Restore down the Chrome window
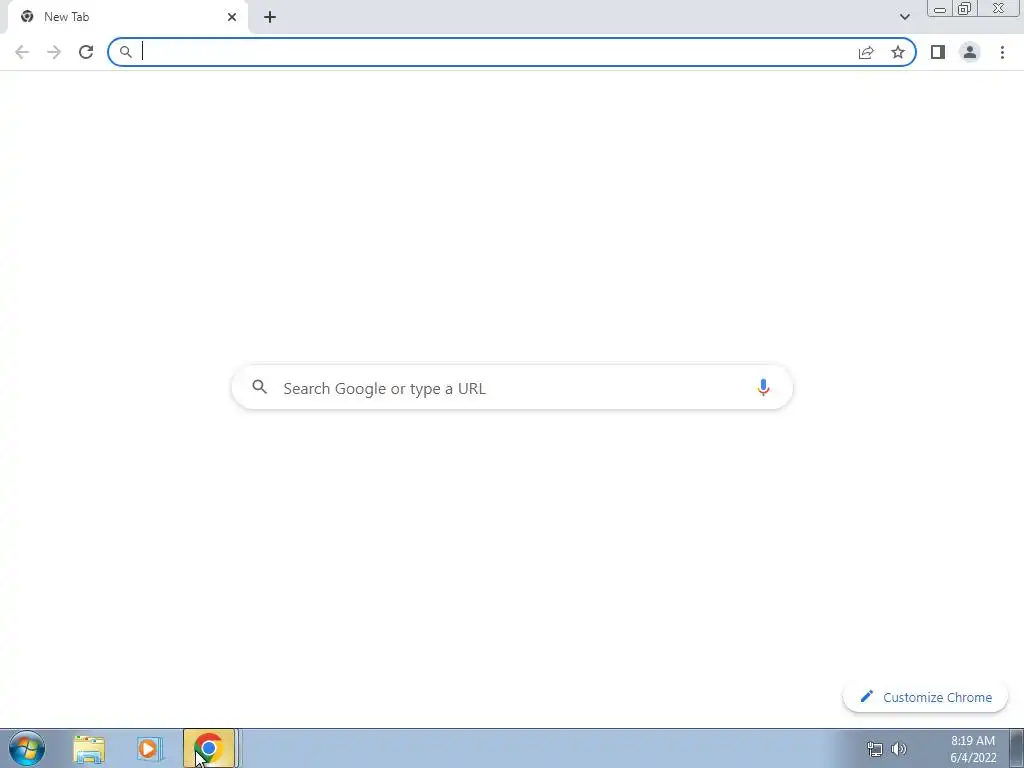1024x768 pixels. (x=965, y=8)
